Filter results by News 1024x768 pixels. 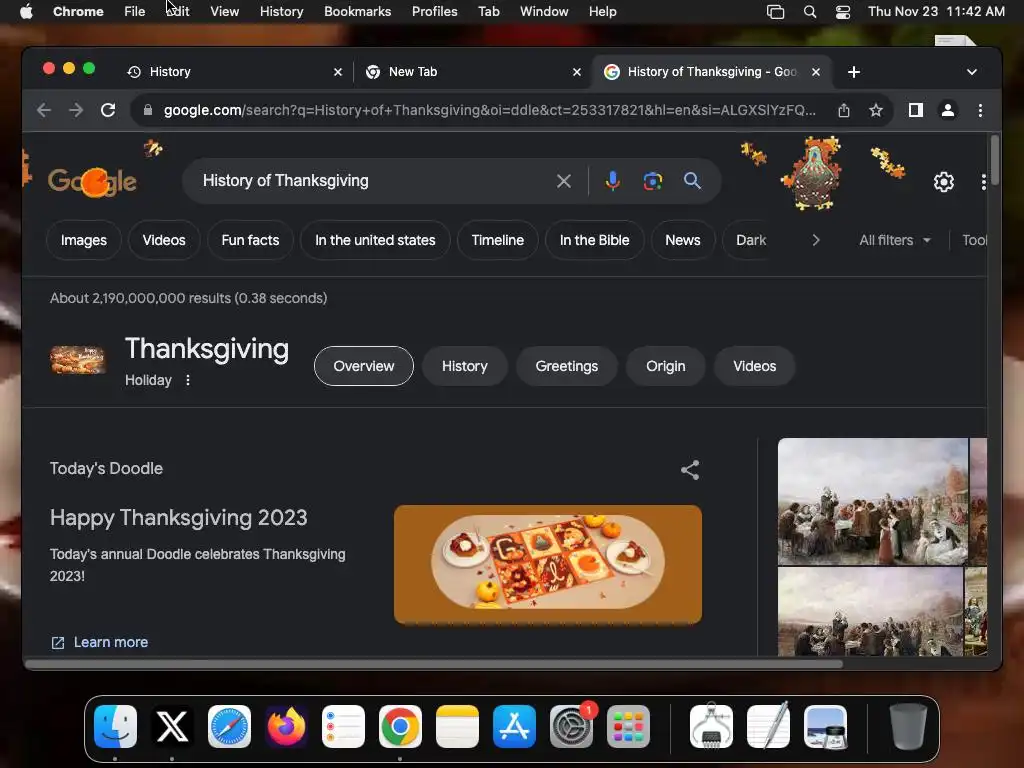[682, 240]
